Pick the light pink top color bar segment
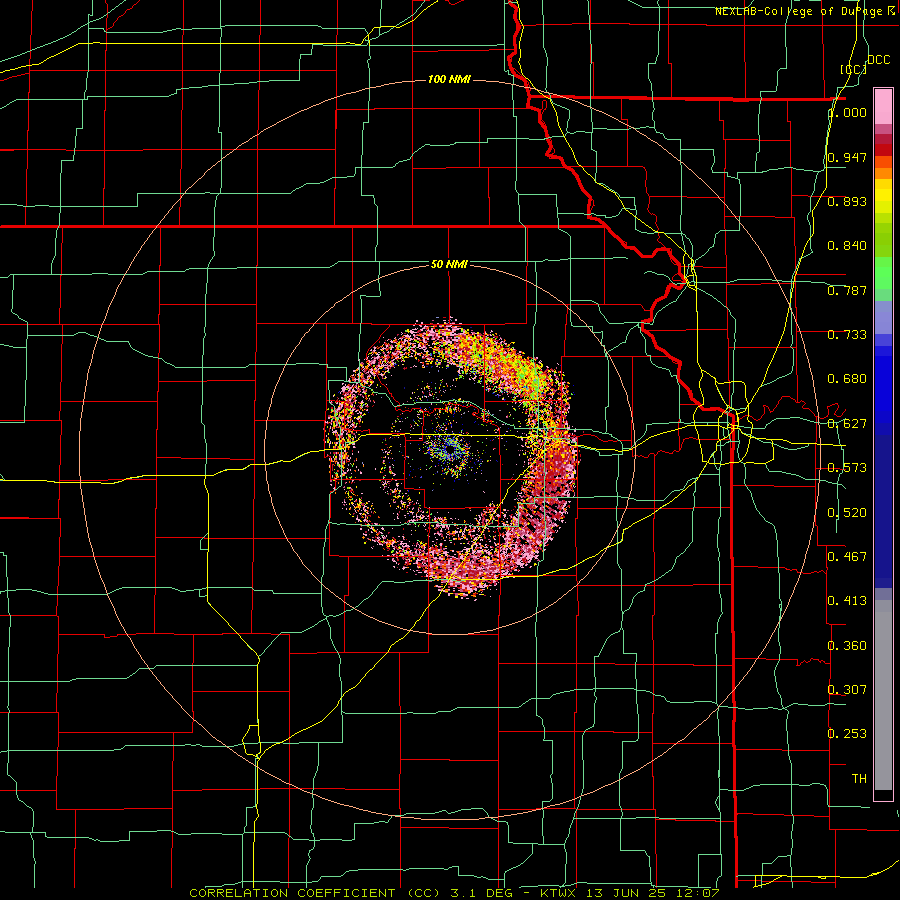 pyautogui.click(x=883, y=106)
